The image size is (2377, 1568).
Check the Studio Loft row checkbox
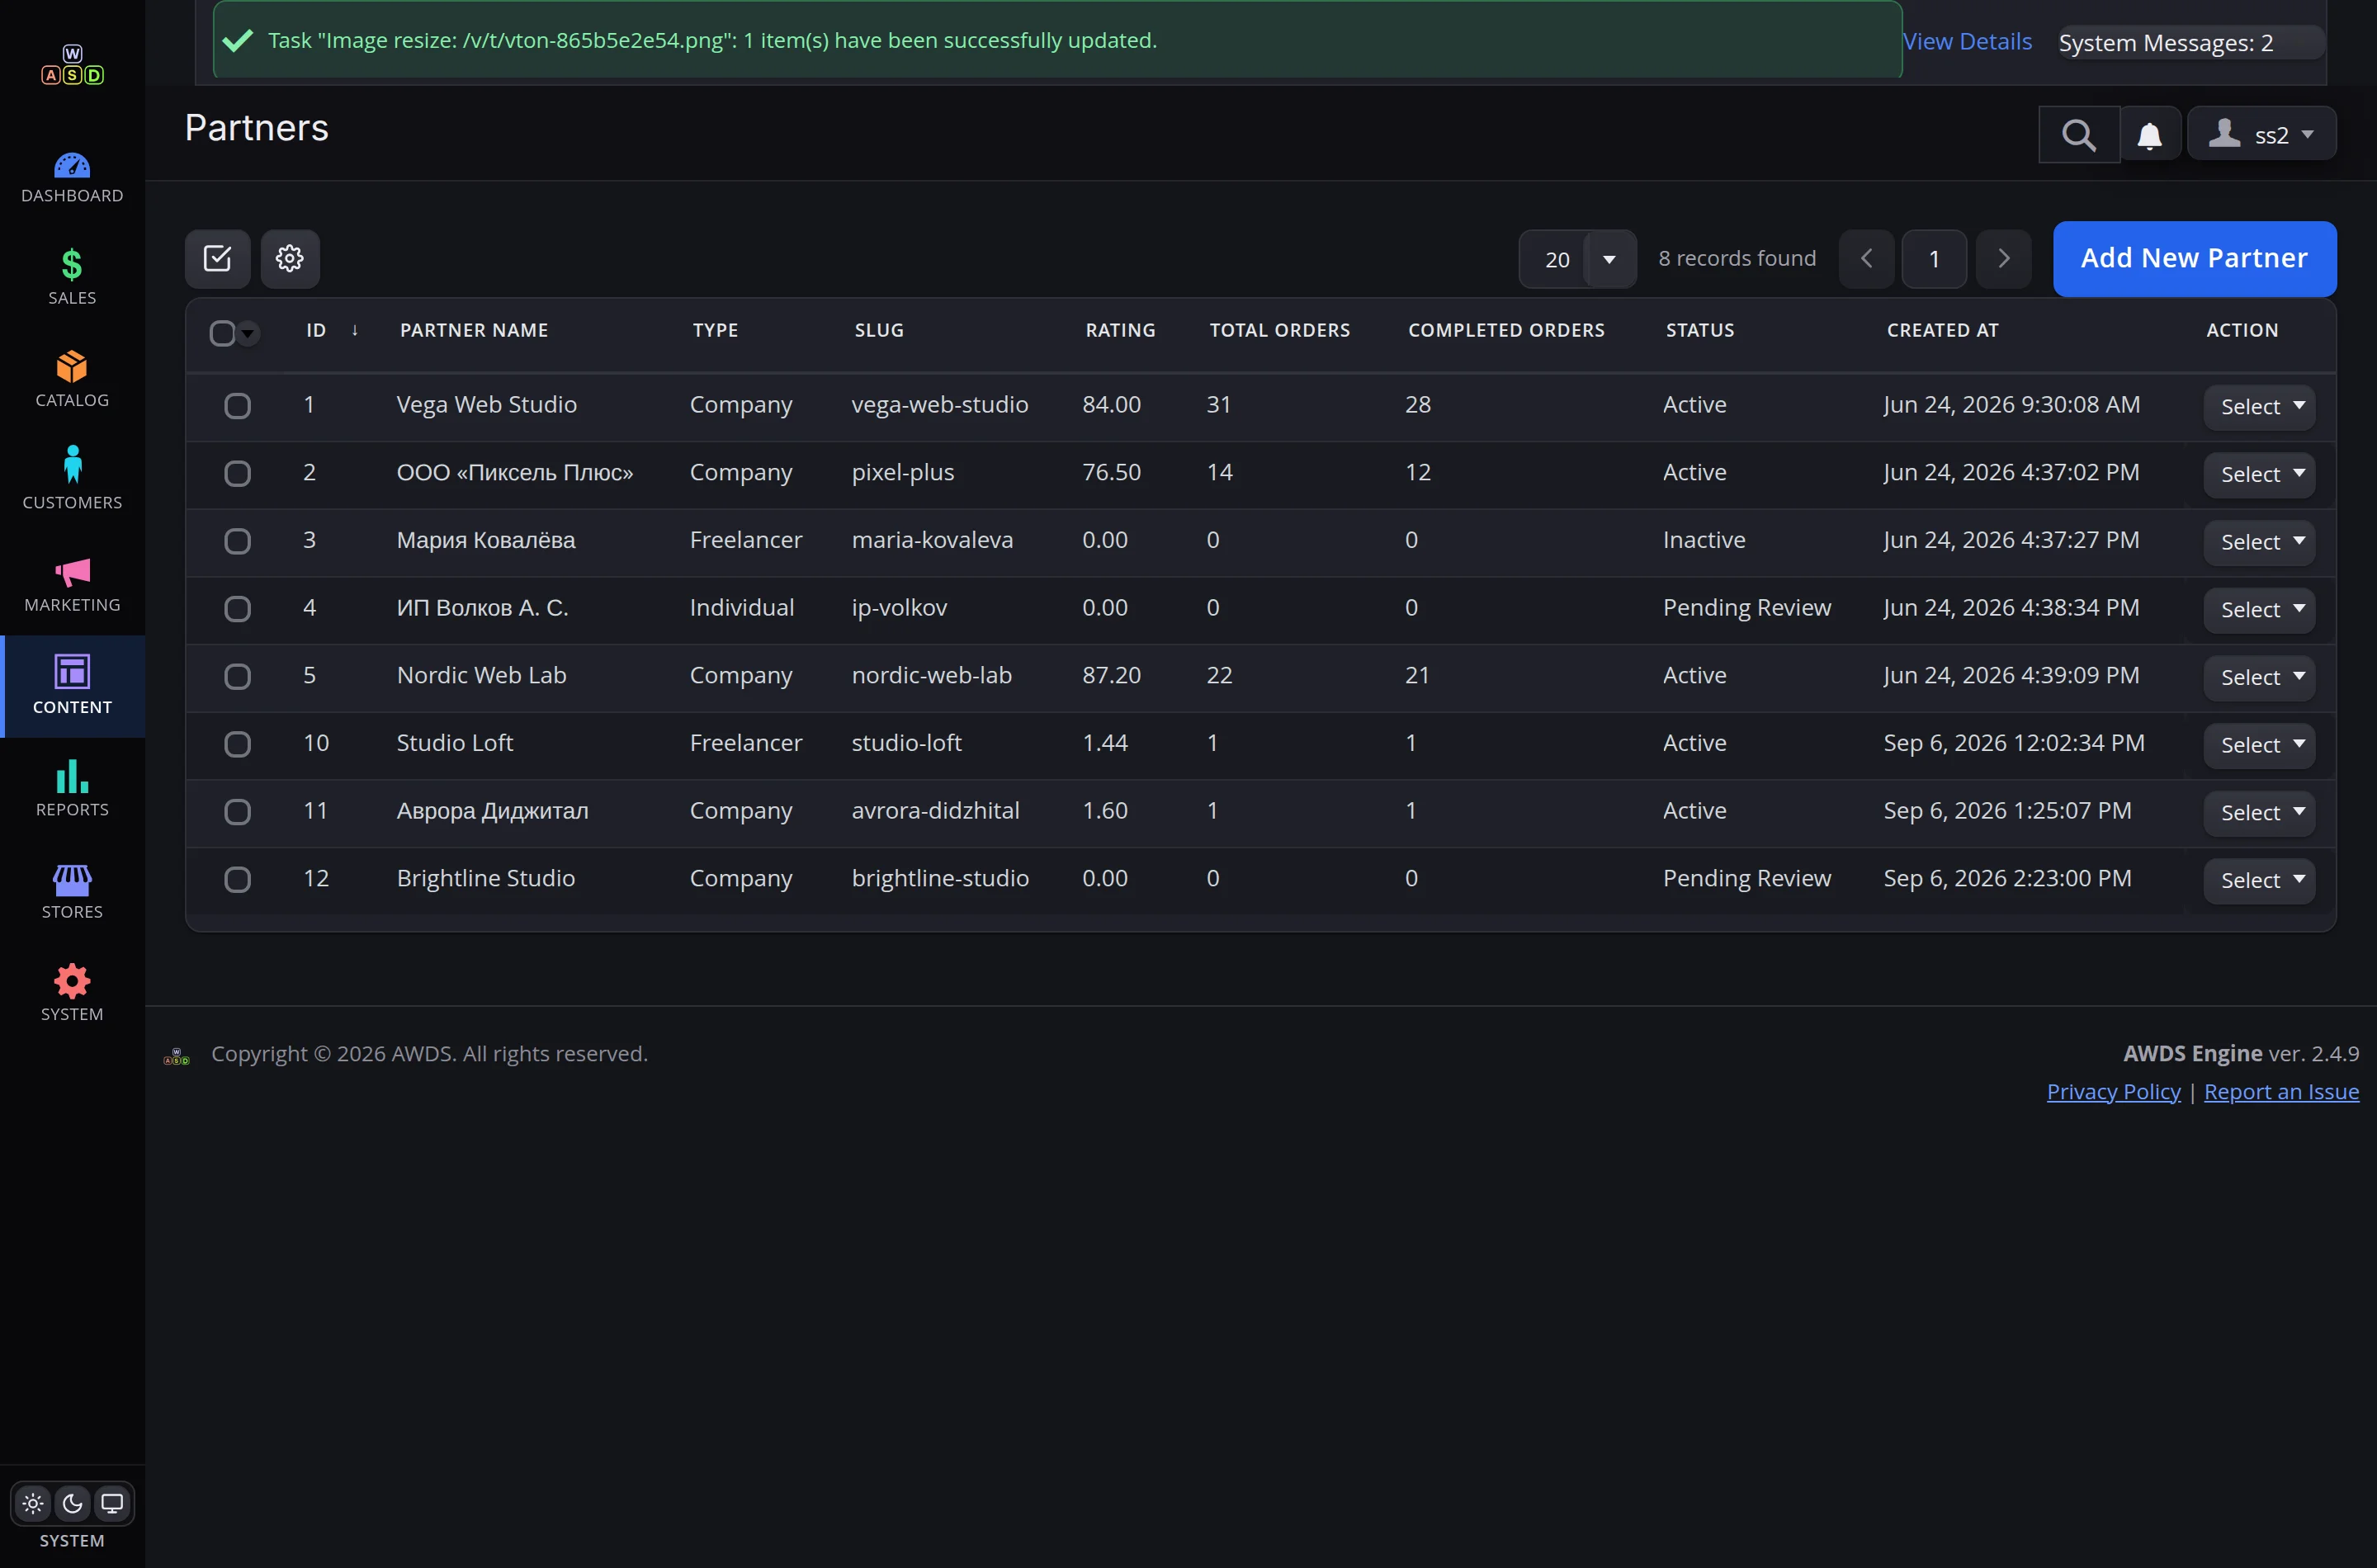click(x=237, y=744)
